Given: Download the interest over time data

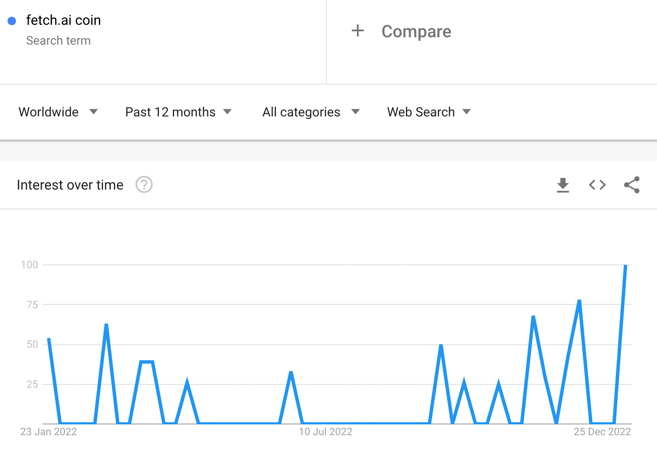Looking at the screenshot, I should [563, 185].
